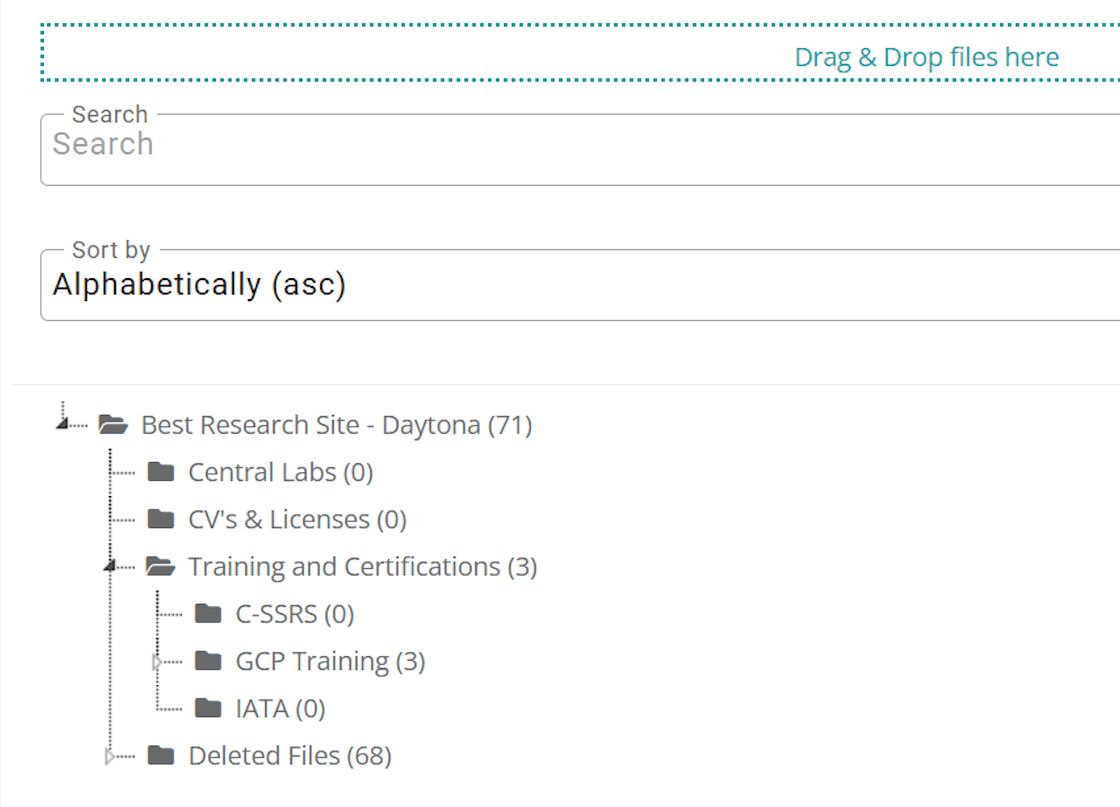Open the Sort by Alphabetically (asc) dropdown
1120x807 pixels.
pos(580,285)
